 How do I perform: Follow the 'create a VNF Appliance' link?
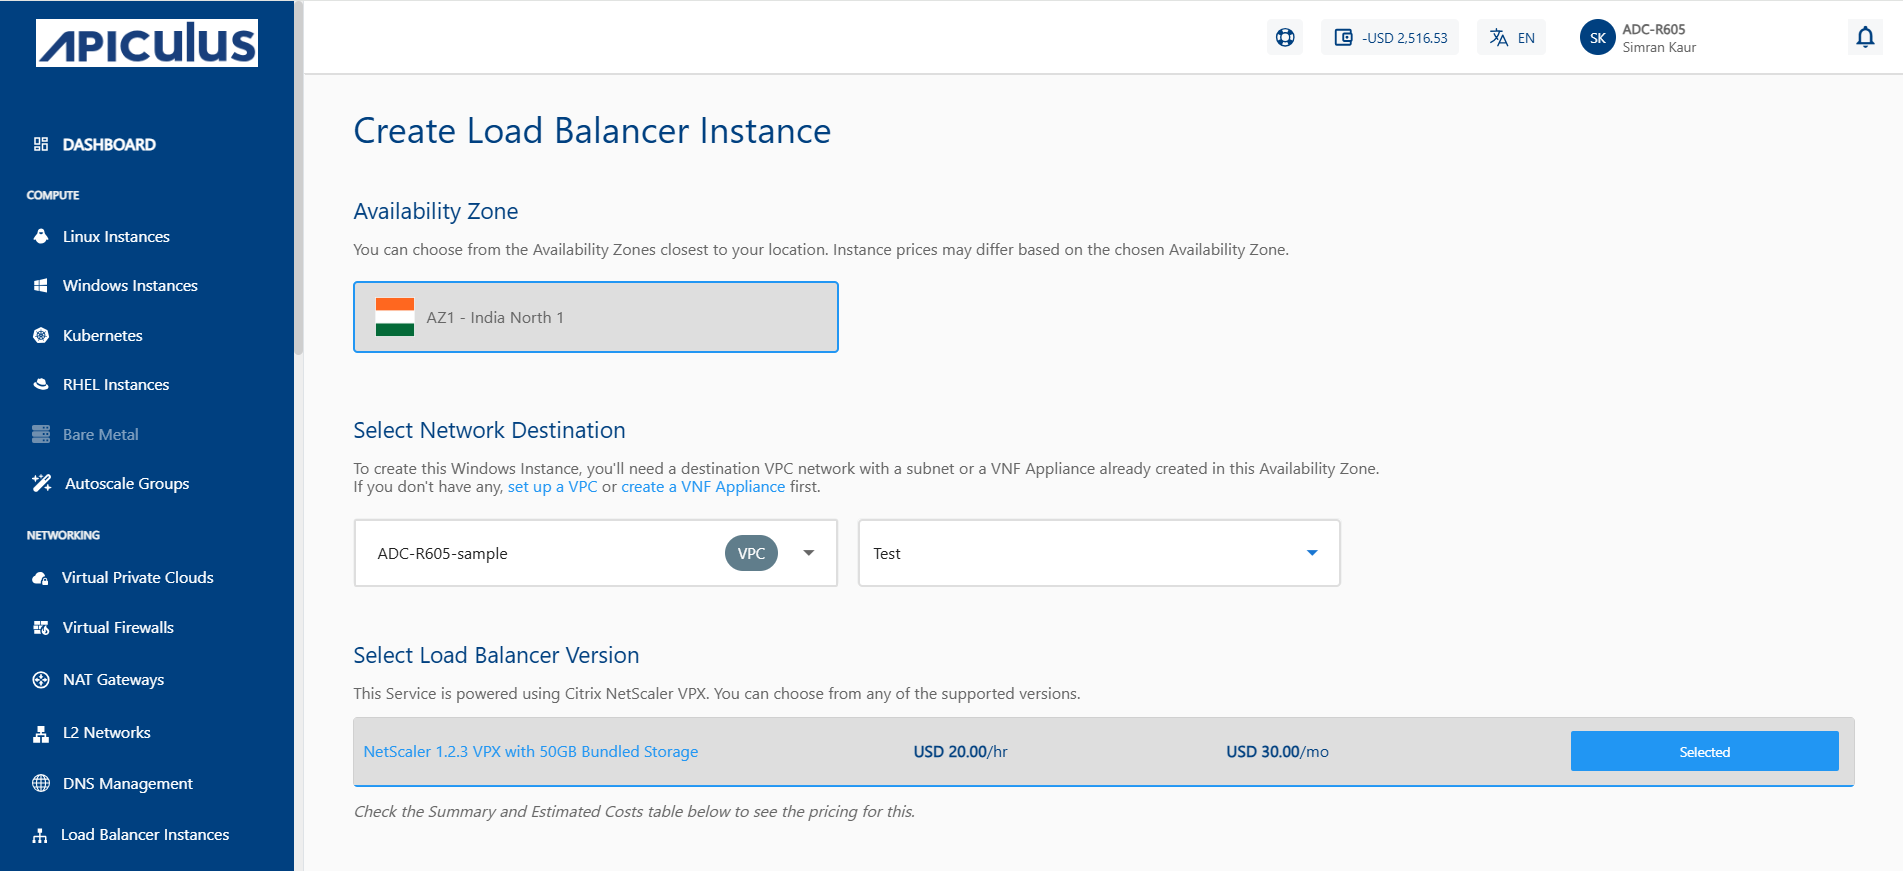pos(703,486)
